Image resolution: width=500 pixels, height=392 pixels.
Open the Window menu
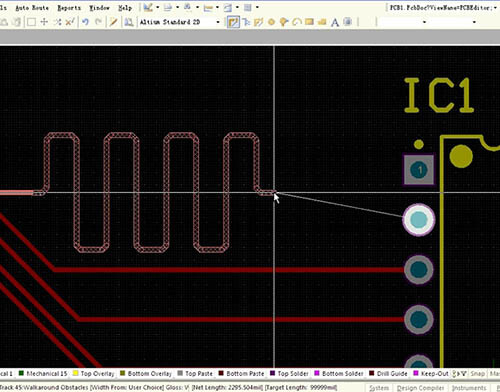[99, 8]
